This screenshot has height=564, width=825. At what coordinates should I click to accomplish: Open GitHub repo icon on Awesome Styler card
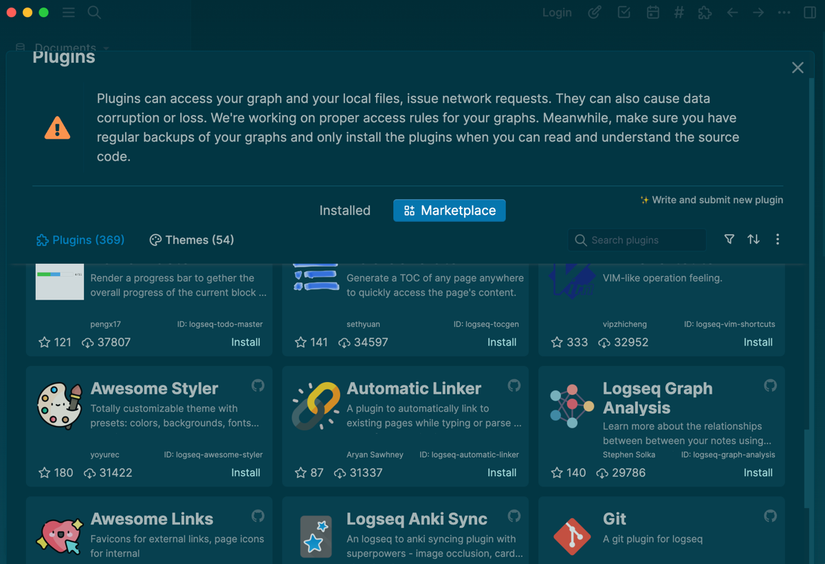click(x=258, y=386)
